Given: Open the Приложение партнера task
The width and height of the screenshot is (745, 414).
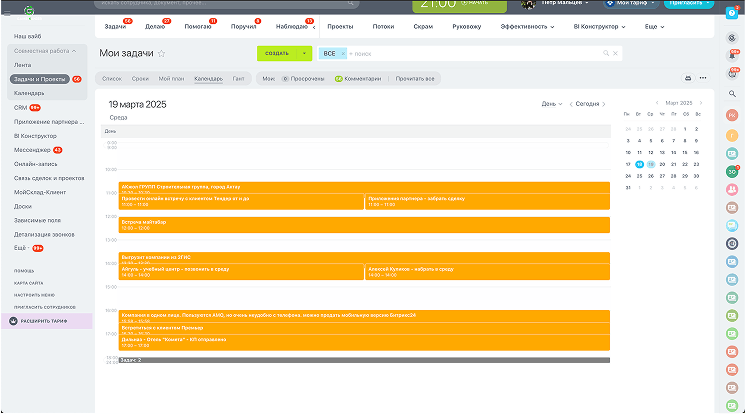Looking at the screenshot, I should click(x=487, y=202).
